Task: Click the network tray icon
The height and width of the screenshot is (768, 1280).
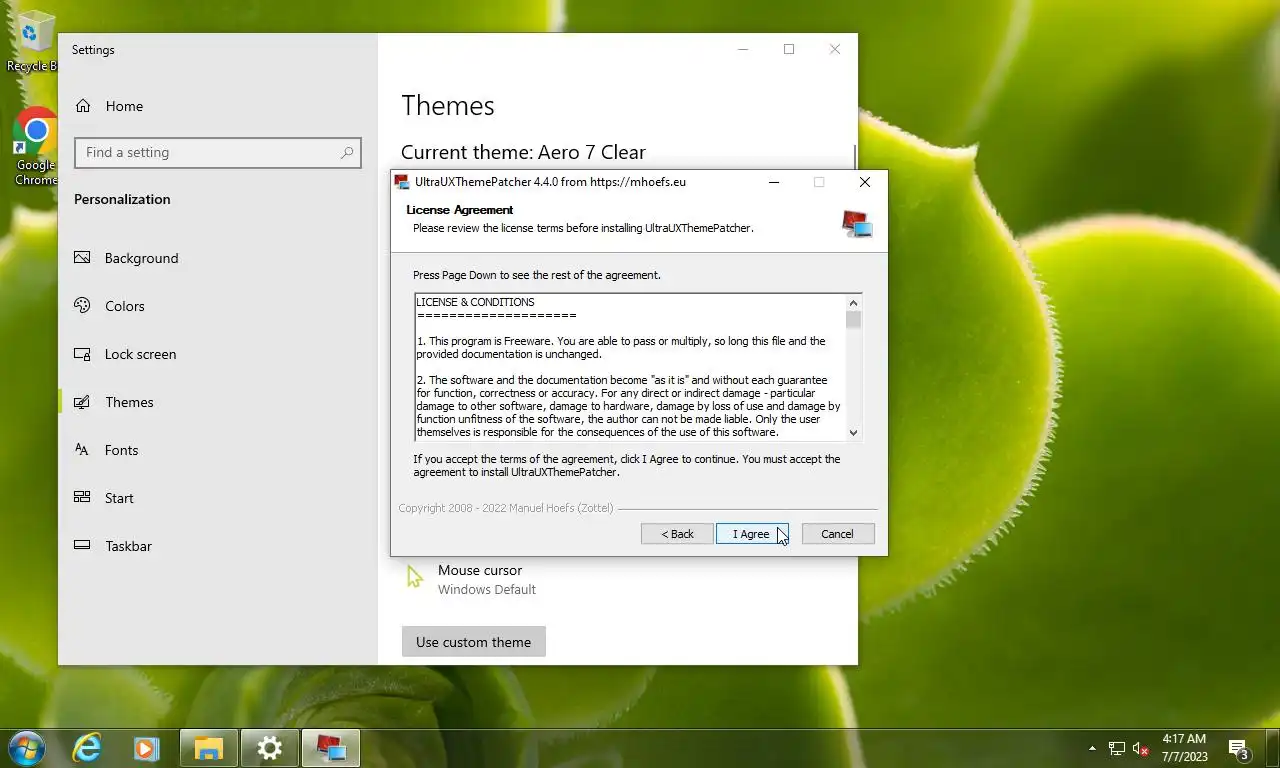Action: (1117, 748)
